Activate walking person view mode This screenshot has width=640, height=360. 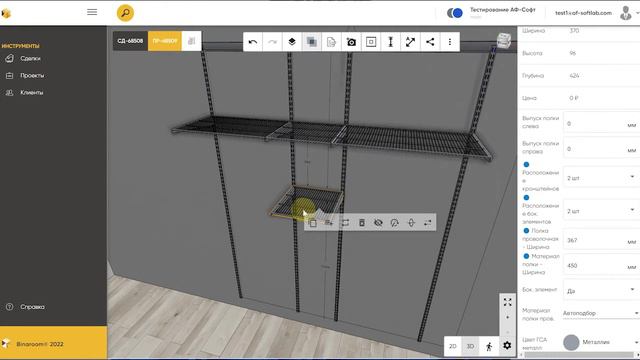click(x=489, y=346)
